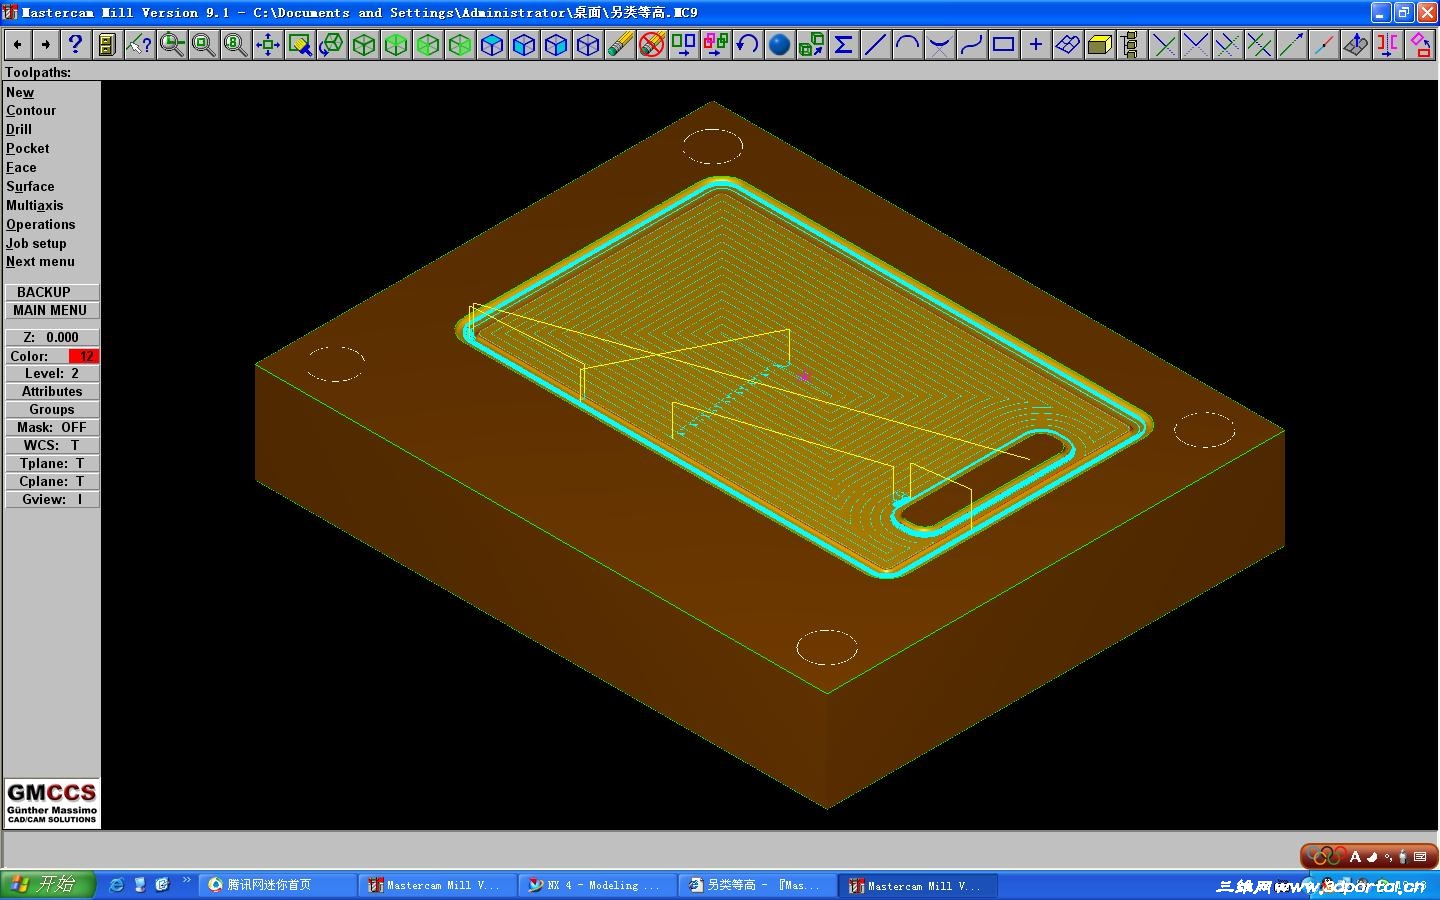Choose Face toolpath from the menu
This screenshot has width=1440, height=900.
[21, 168]
